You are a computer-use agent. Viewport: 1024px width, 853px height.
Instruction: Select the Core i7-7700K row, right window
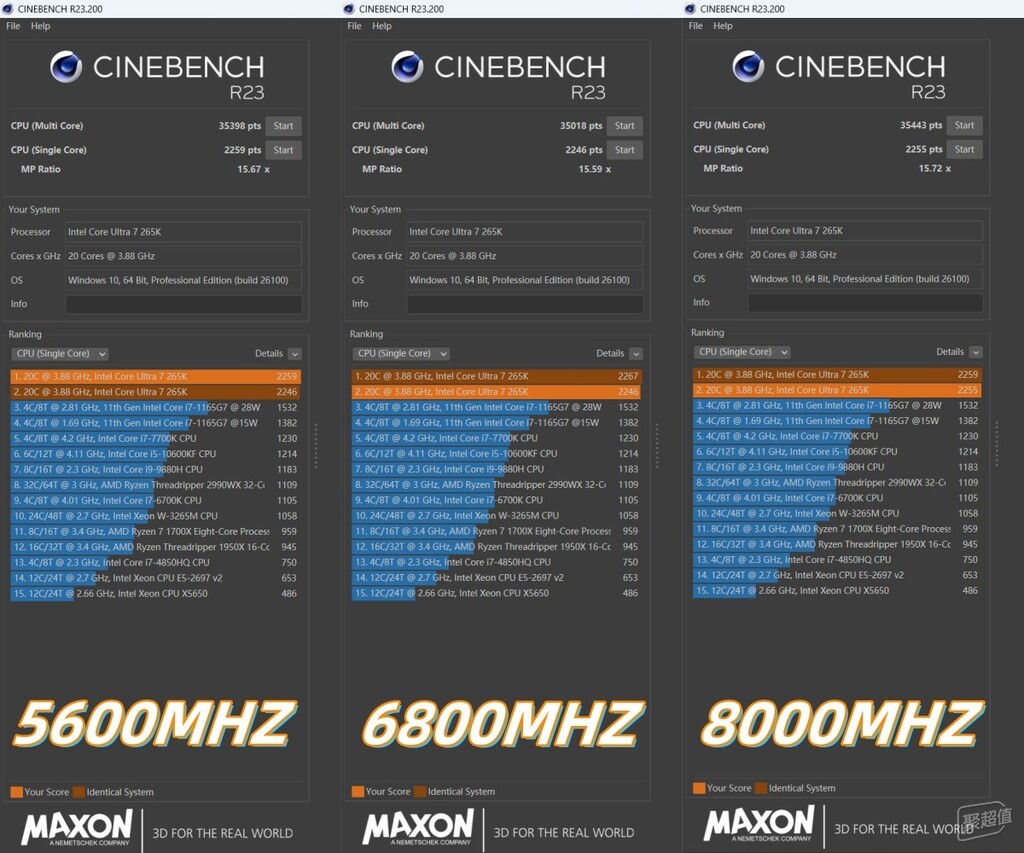click(x=838, y=436)
